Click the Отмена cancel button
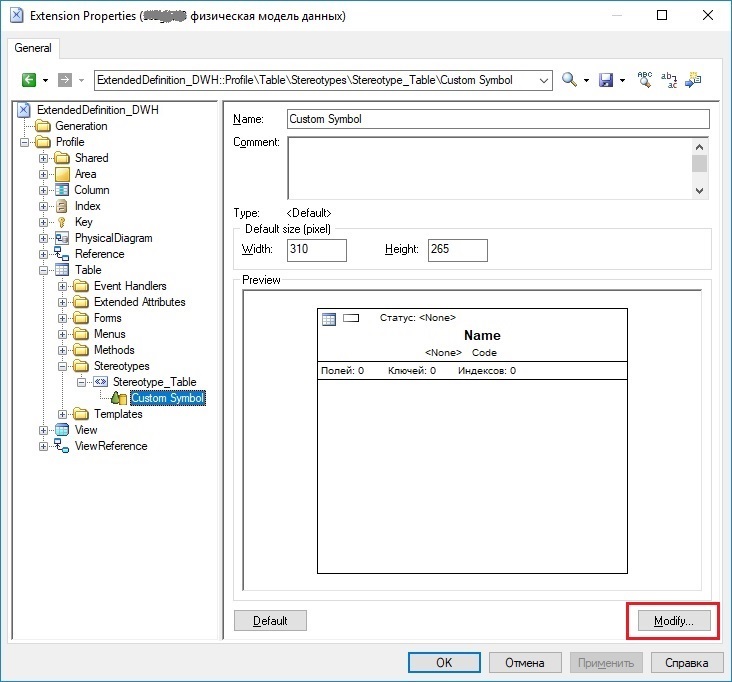732x682 pixels. point(525,662)
